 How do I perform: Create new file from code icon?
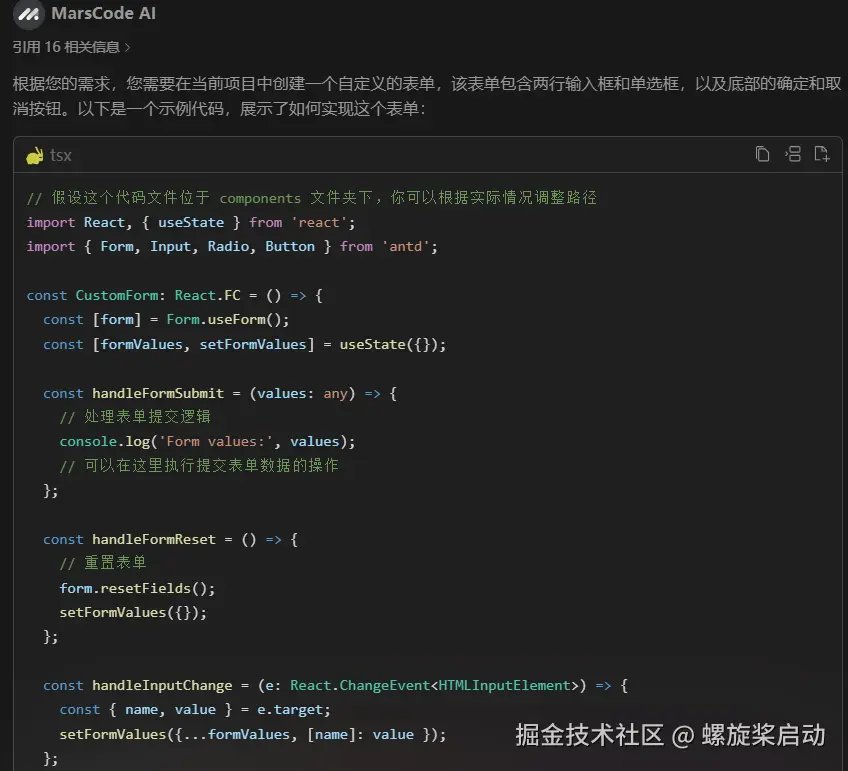click(x=822, y=154)
